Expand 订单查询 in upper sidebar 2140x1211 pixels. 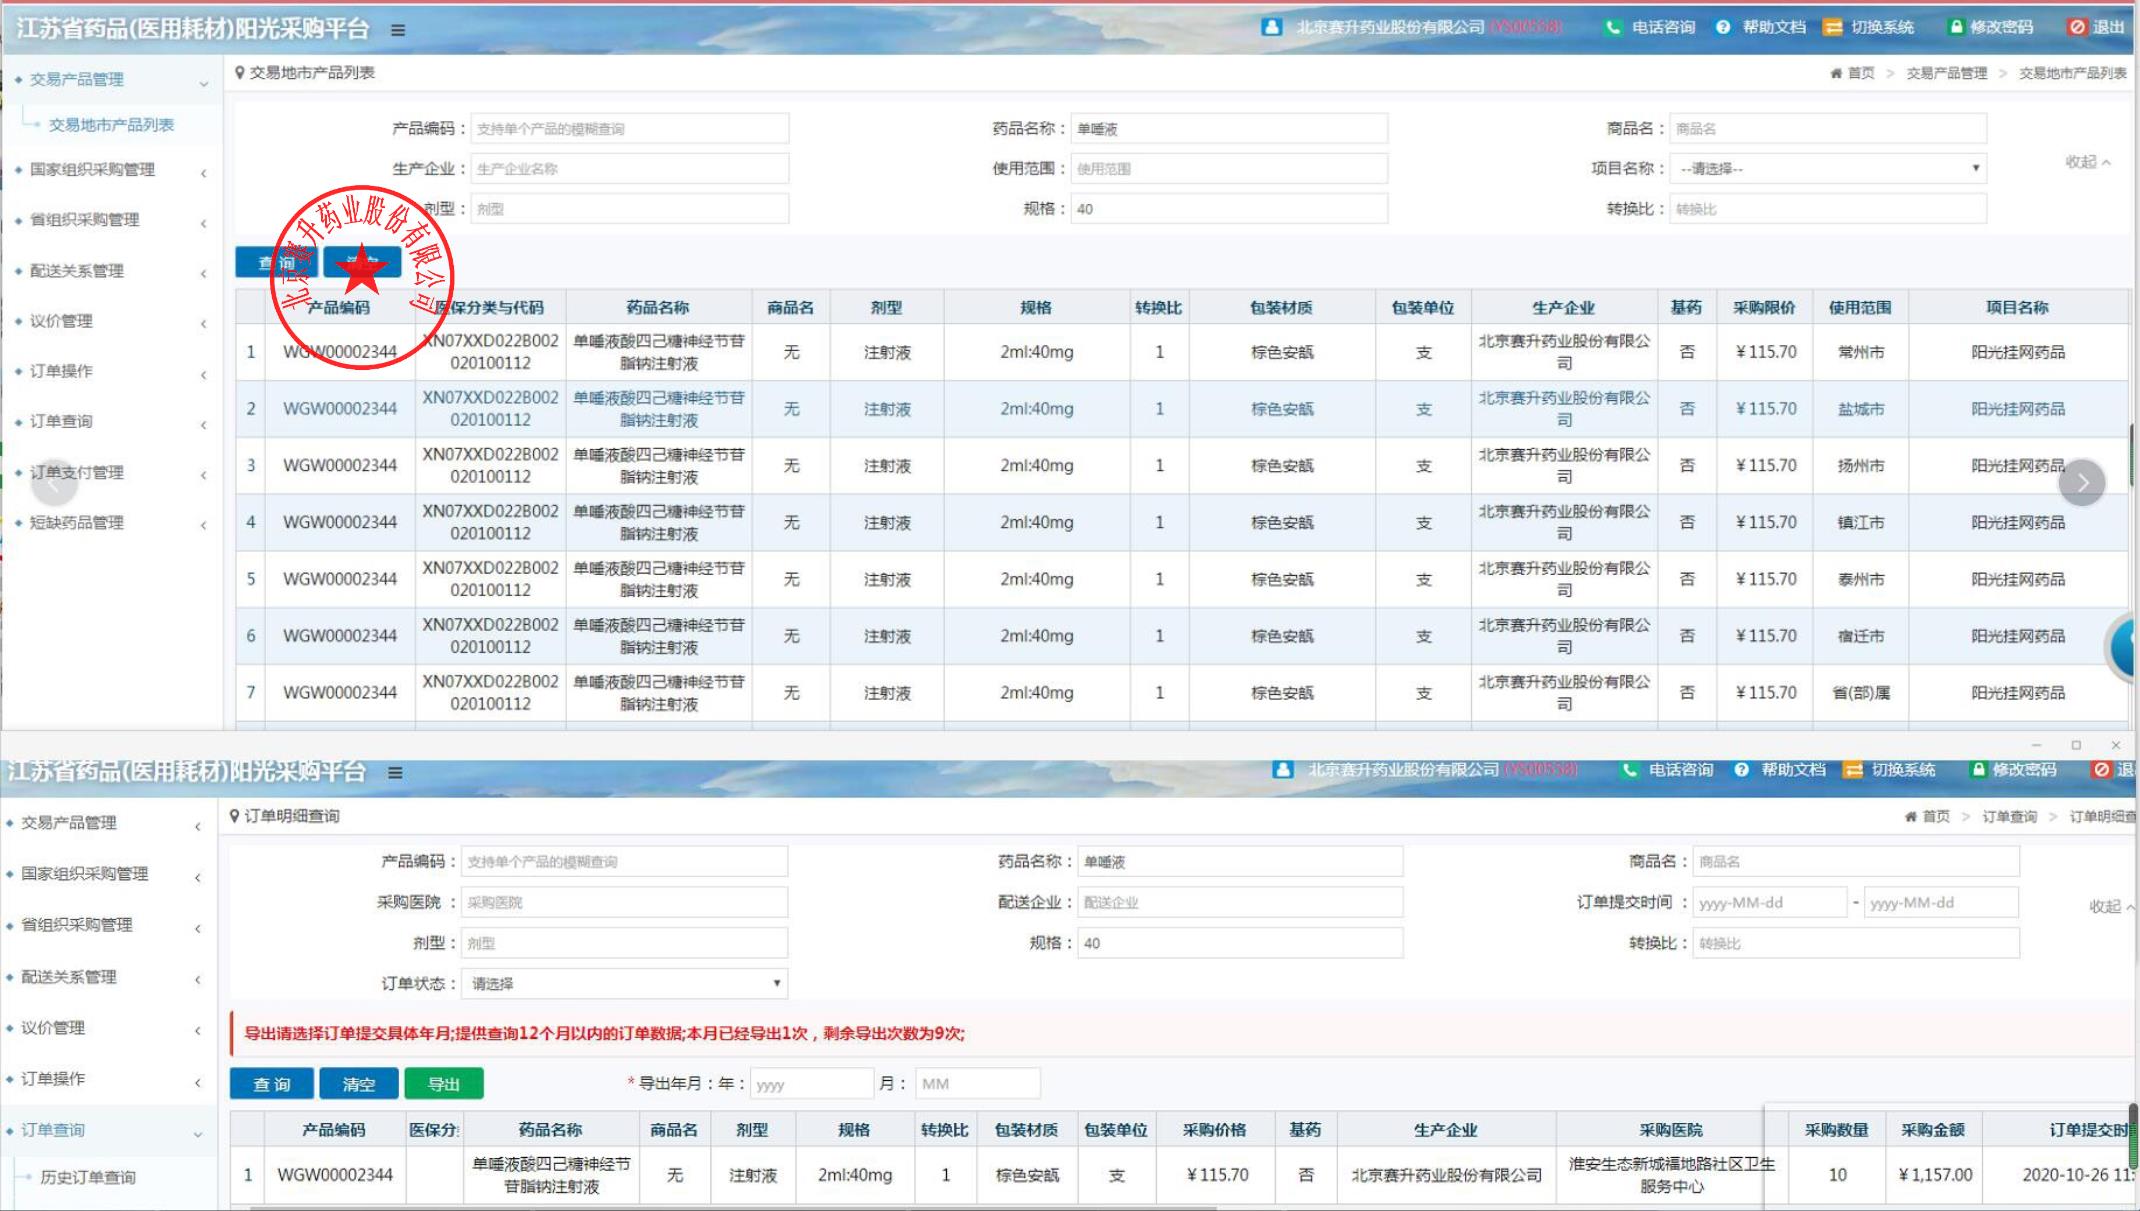tap(110, 421)
